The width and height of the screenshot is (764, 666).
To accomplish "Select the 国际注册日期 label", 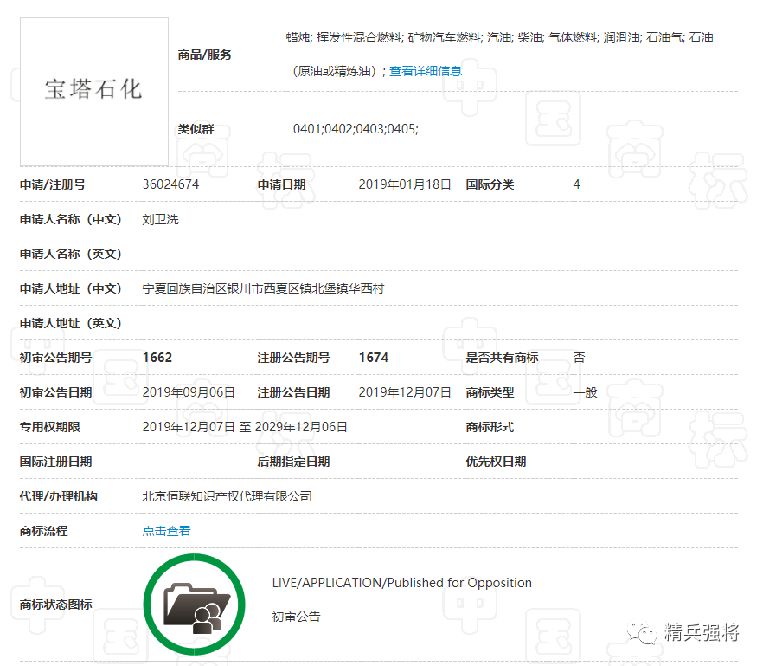I will [x=56, y=461].
